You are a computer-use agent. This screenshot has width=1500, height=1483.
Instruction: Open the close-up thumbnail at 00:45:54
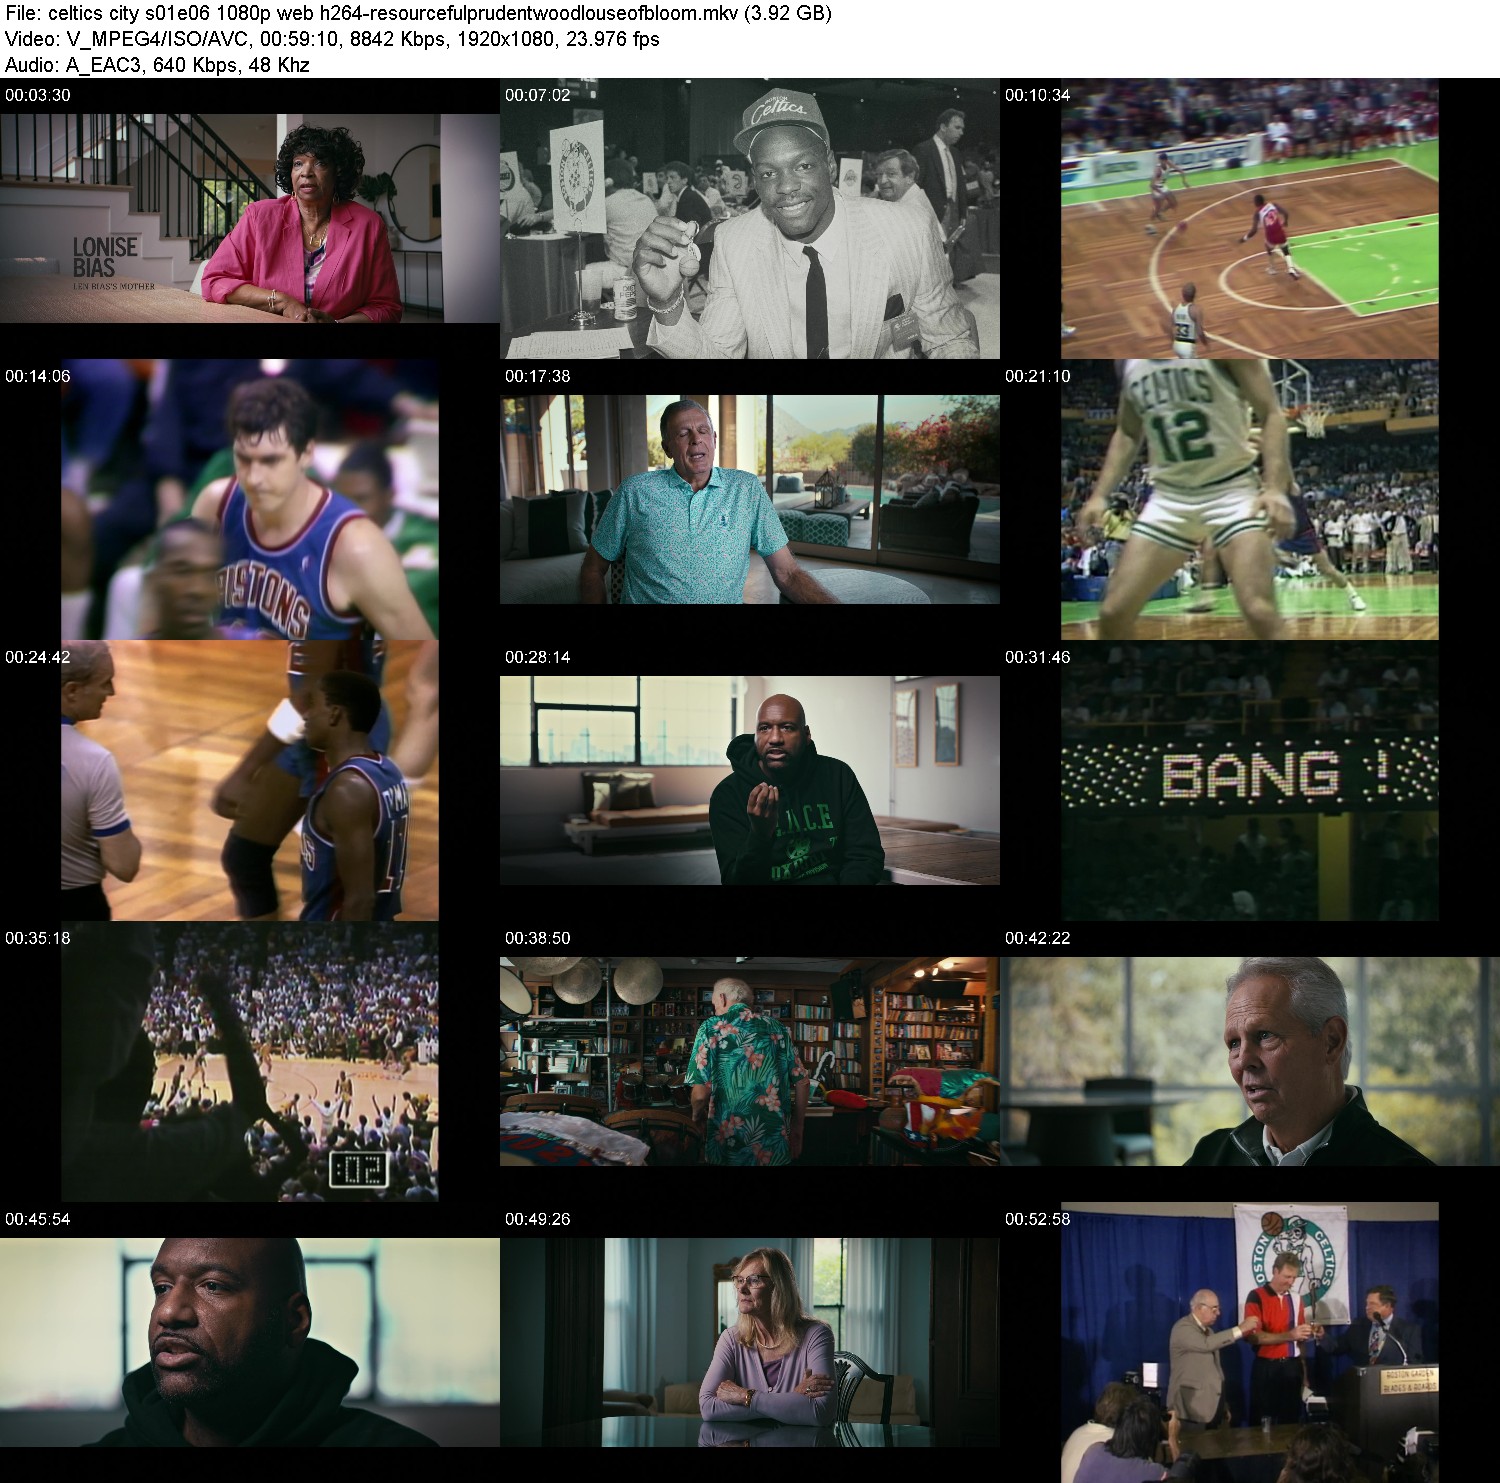click(250, 1343)
